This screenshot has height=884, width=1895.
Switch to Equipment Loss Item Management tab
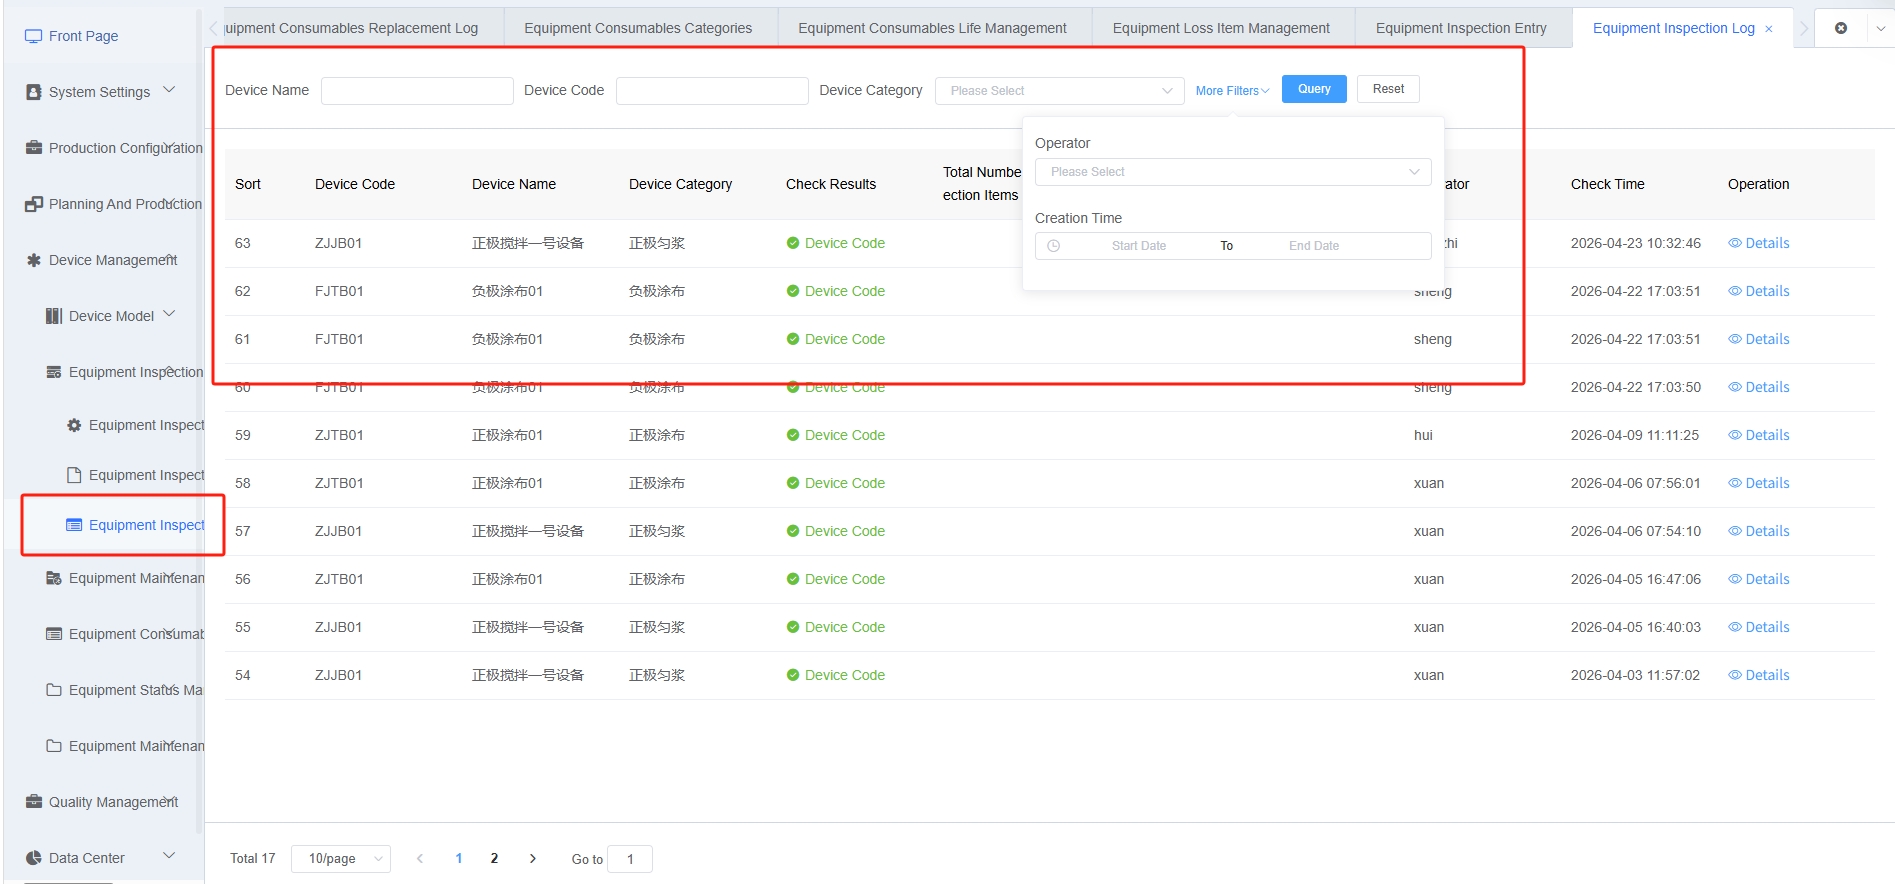point(1221,28)
